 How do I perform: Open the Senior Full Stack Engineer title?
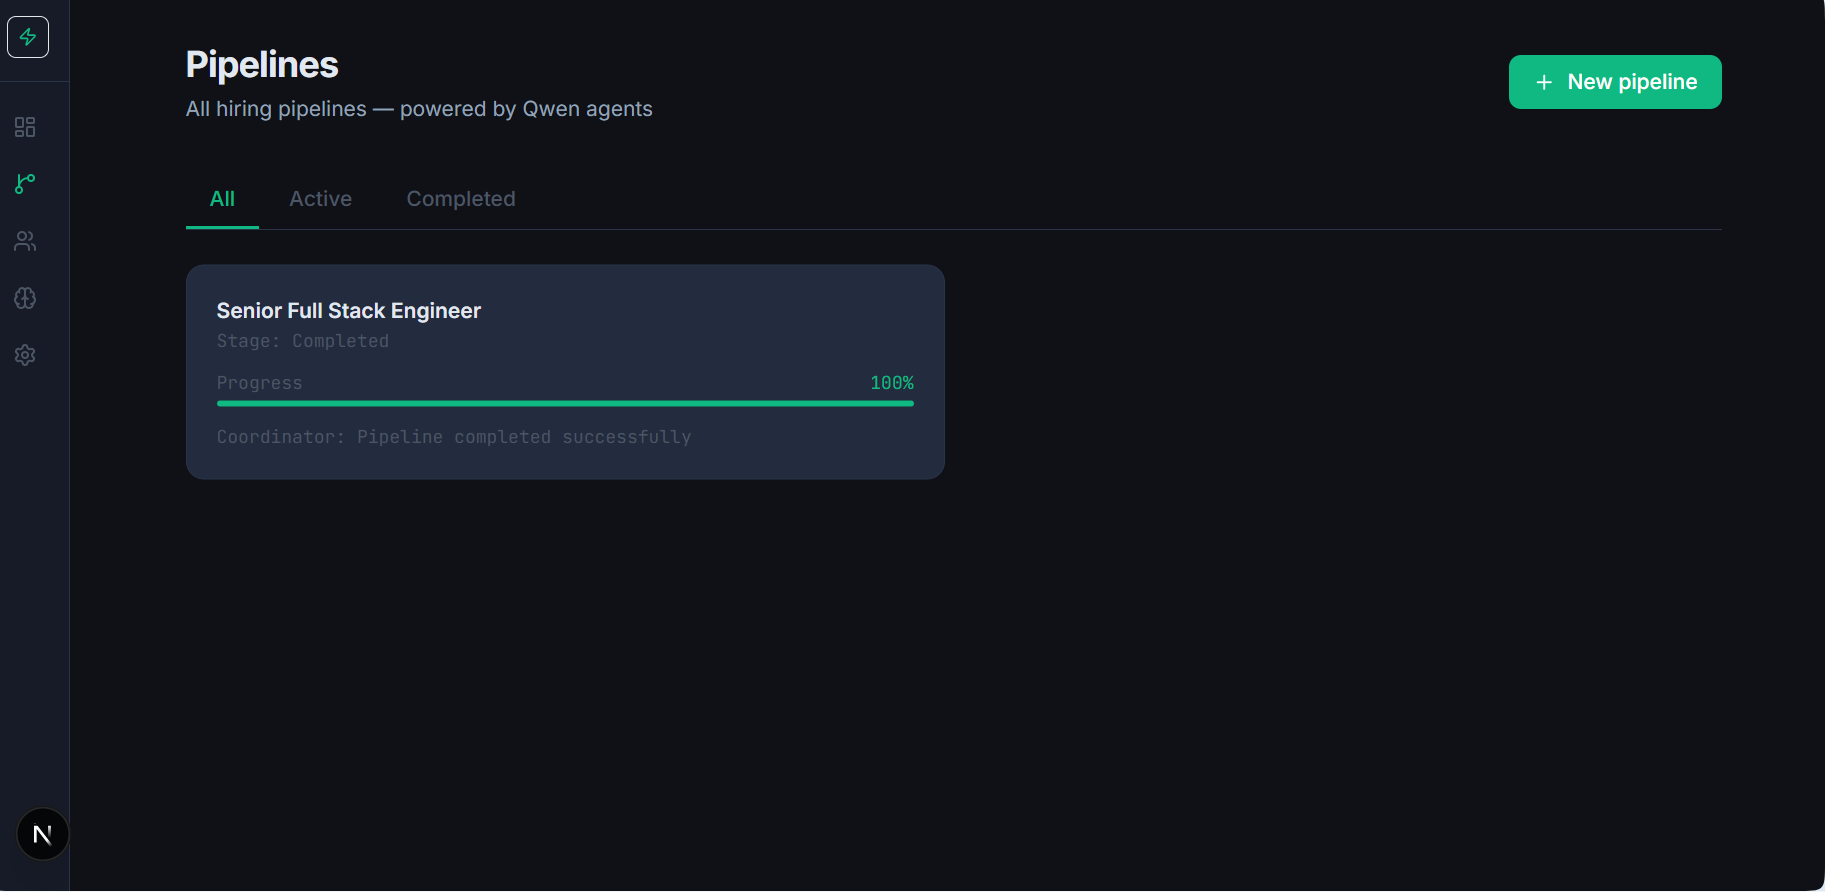tap(349, 311)
